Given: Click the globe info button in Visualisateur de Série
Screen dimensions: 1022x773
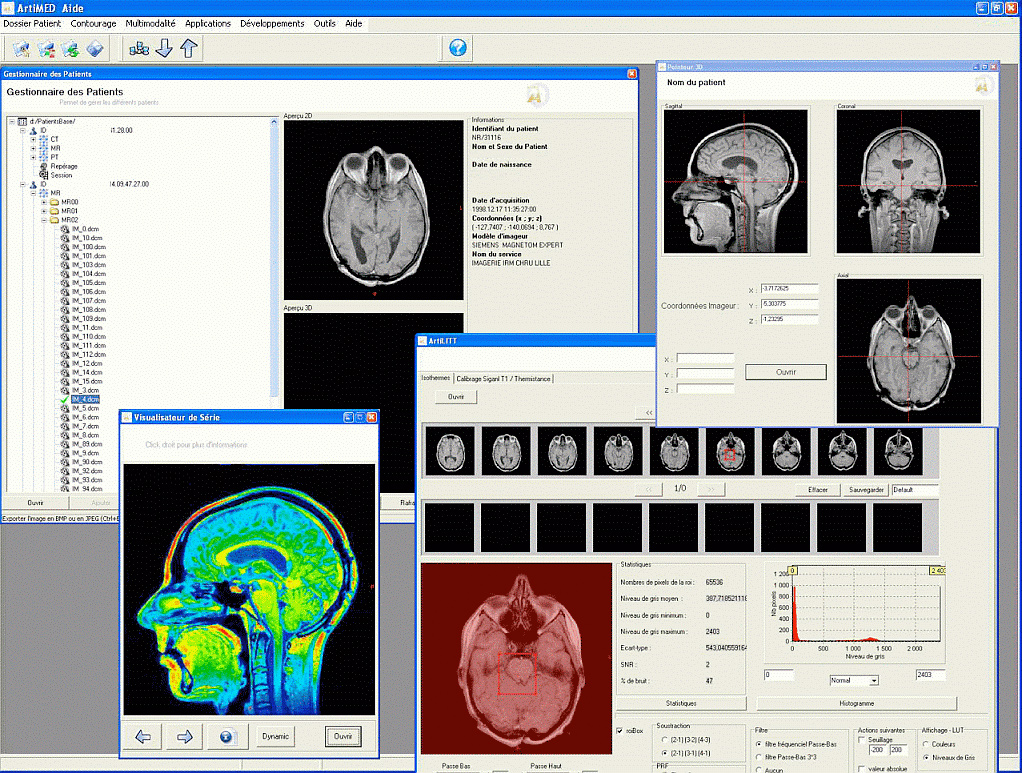Looking at the screenshot, I should pos(226,737).
